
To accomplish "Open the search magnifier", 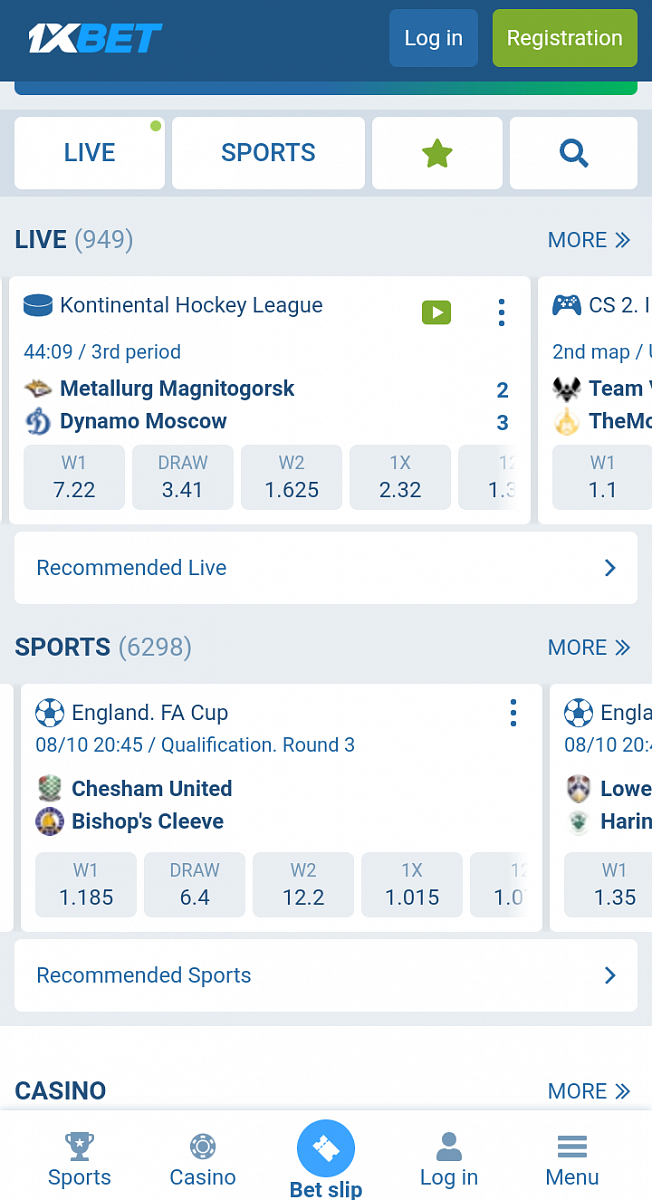I will click(573, 153).
